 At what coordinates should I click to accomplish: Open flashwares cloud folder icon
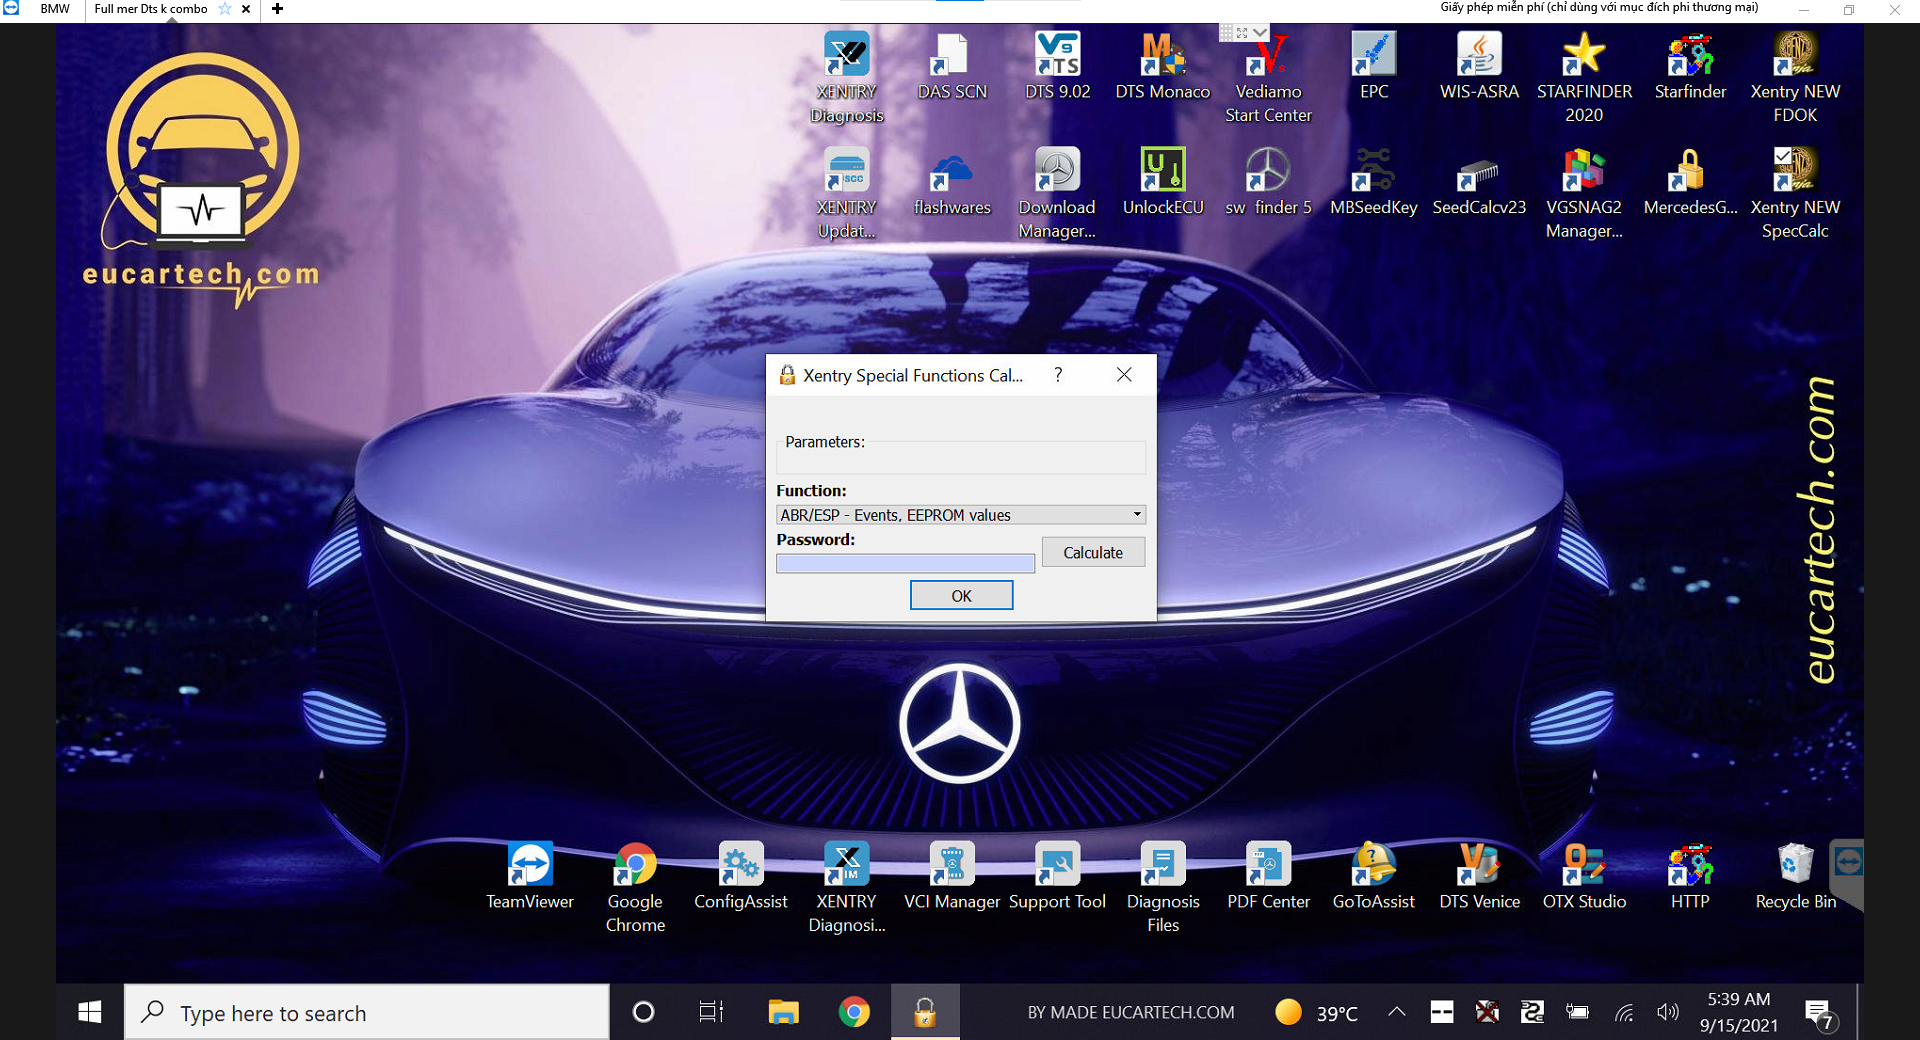952,182
